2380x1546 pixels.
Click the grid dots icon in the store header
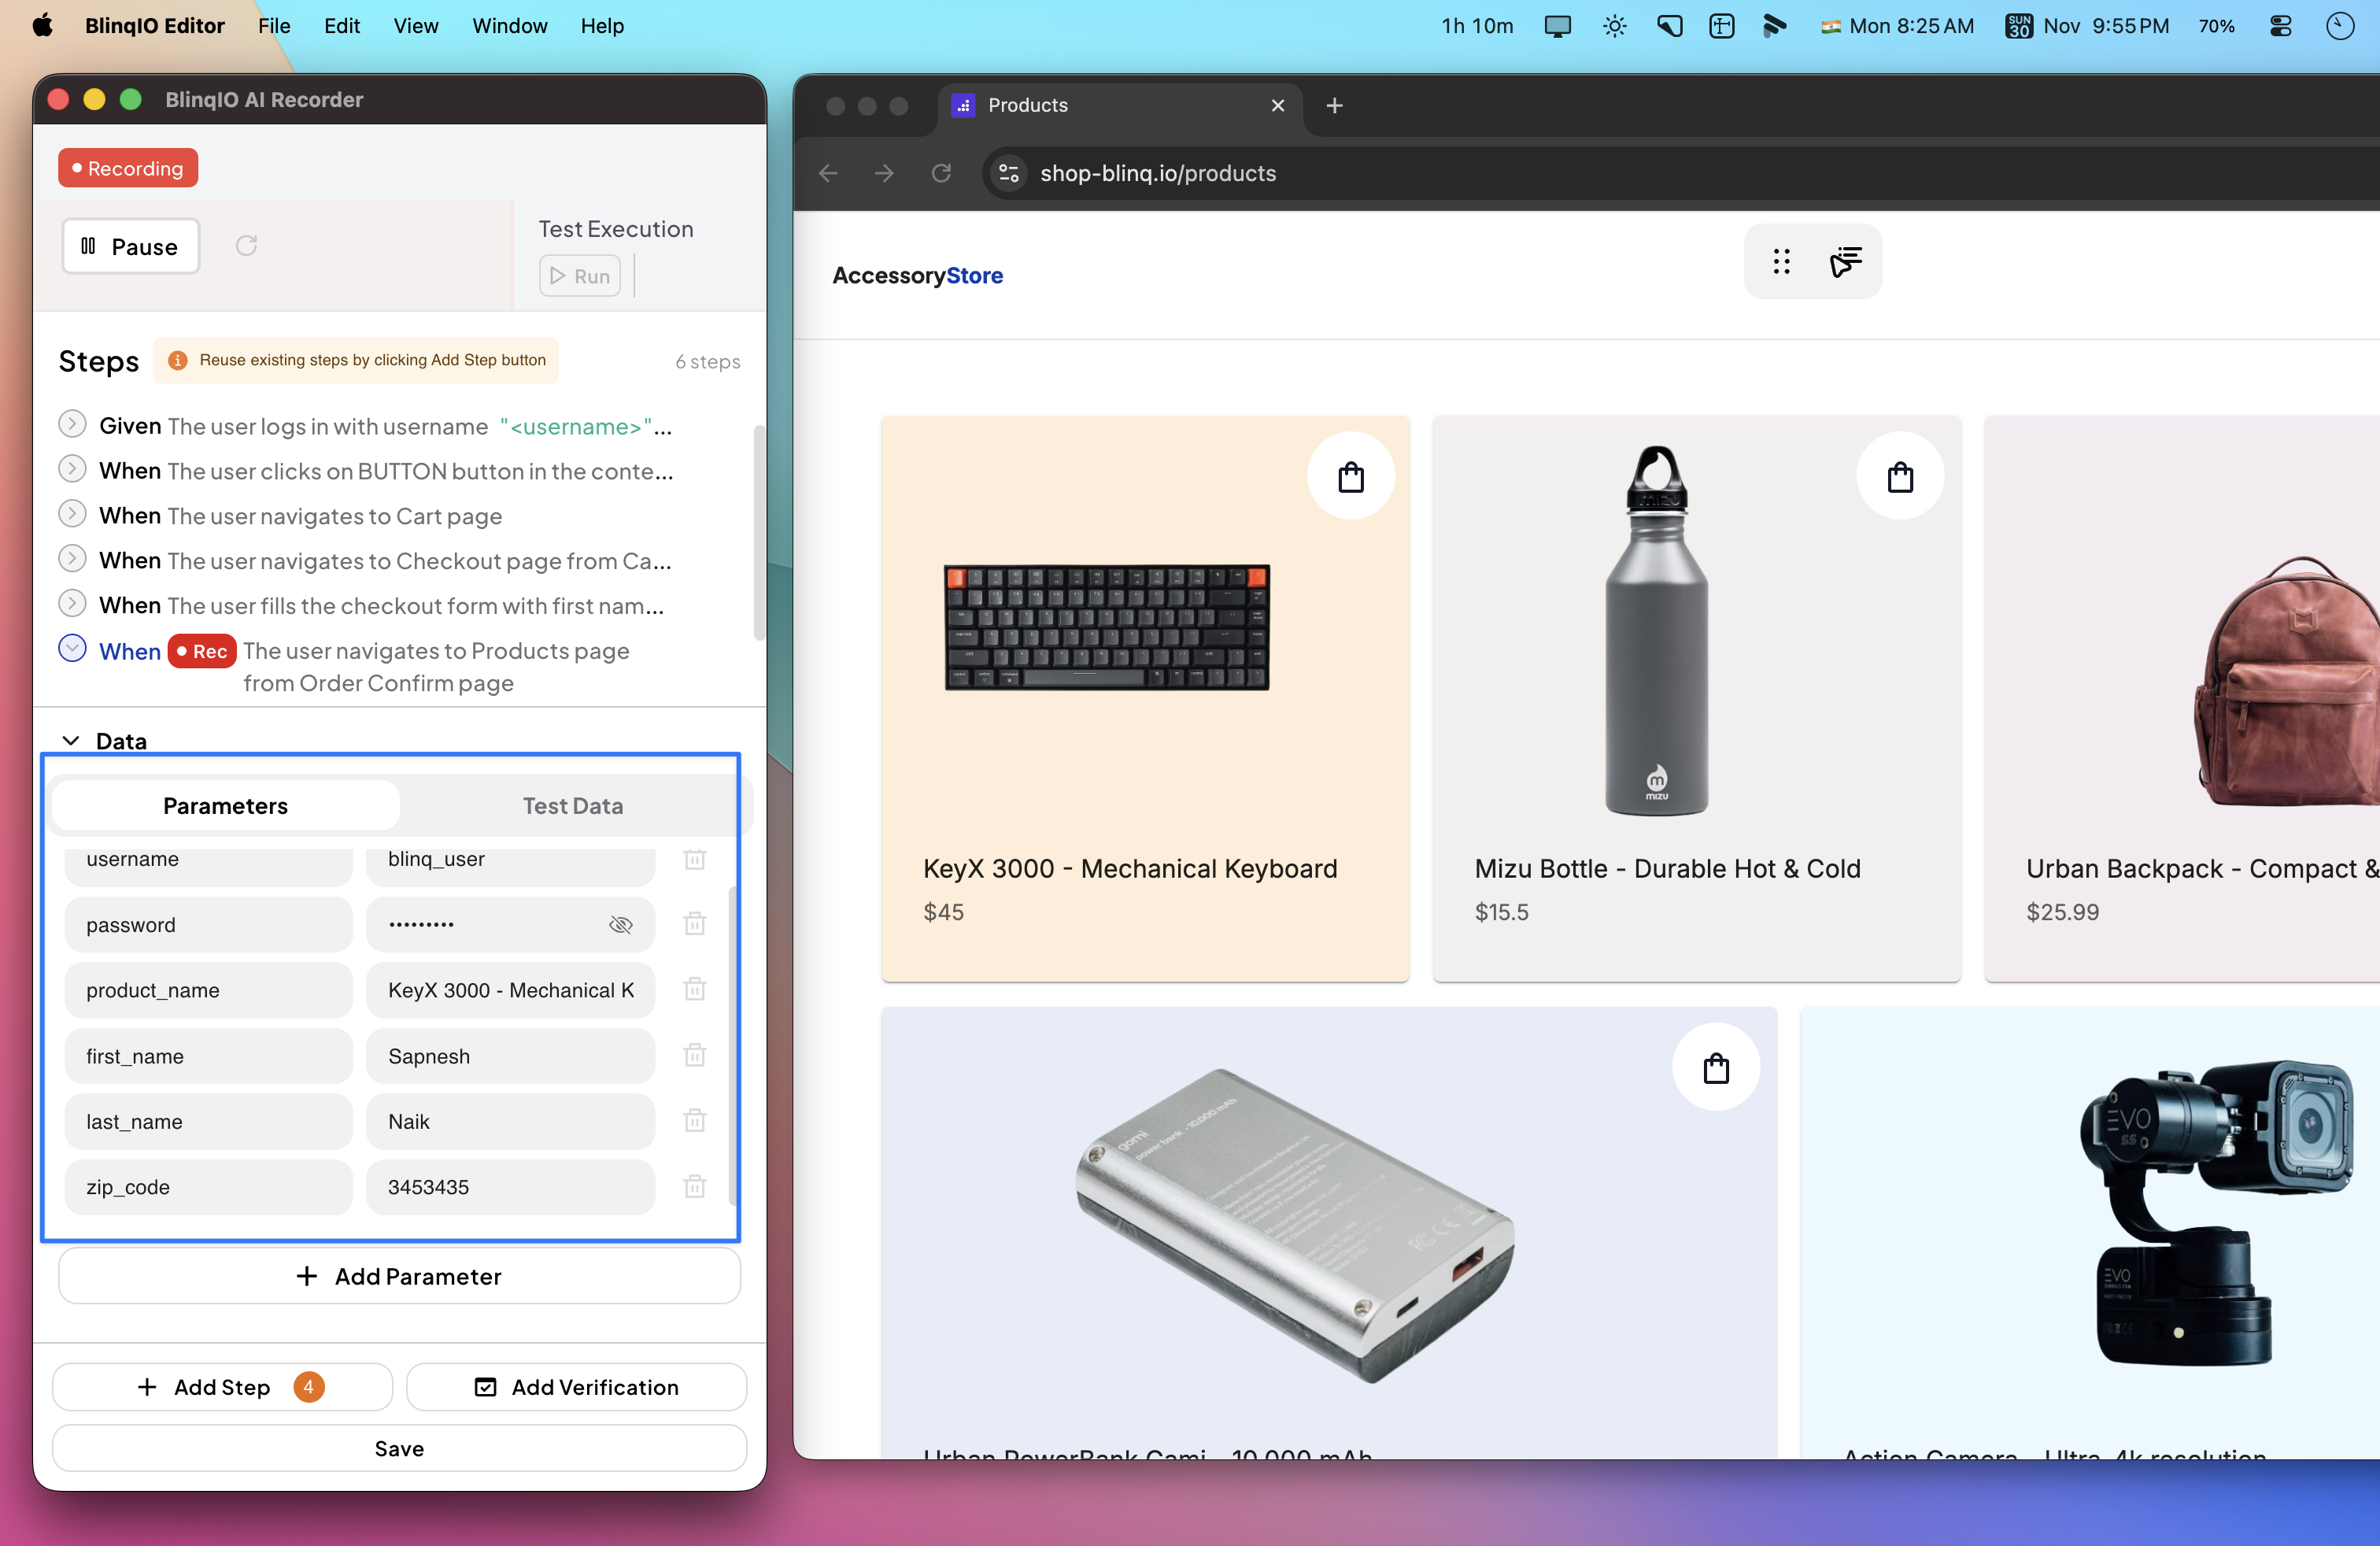1781,262
